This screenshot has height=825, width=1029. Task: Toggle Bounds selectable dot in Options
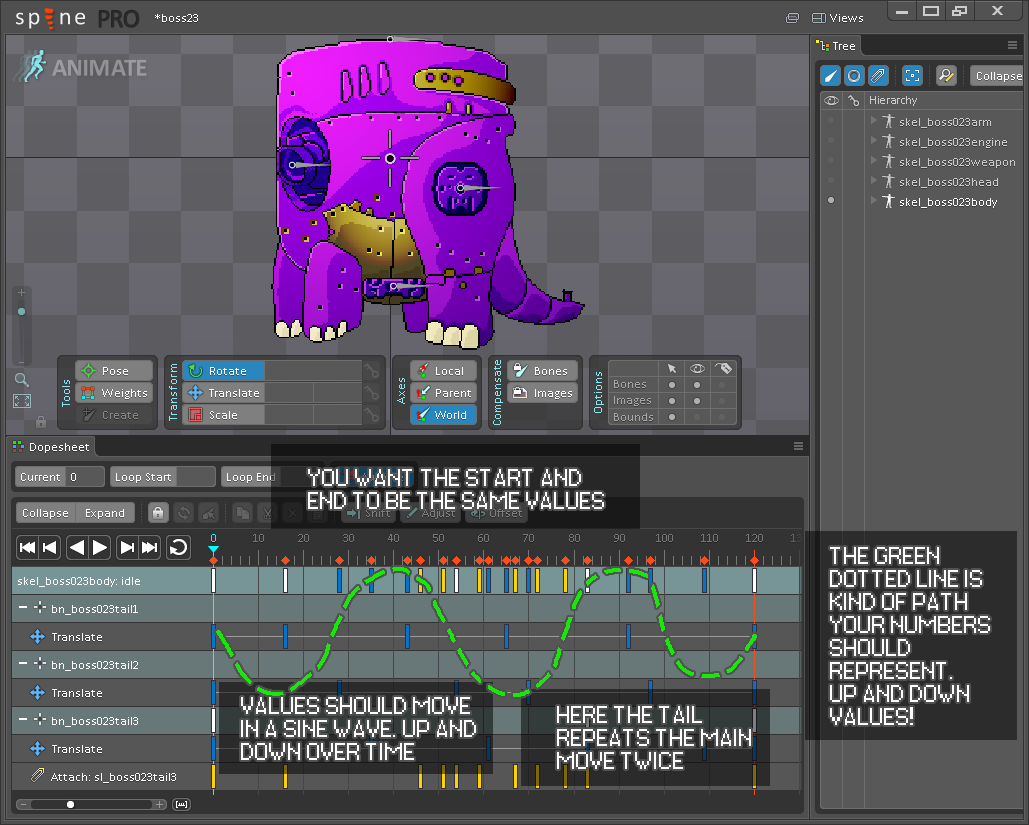tap(672, 417)
